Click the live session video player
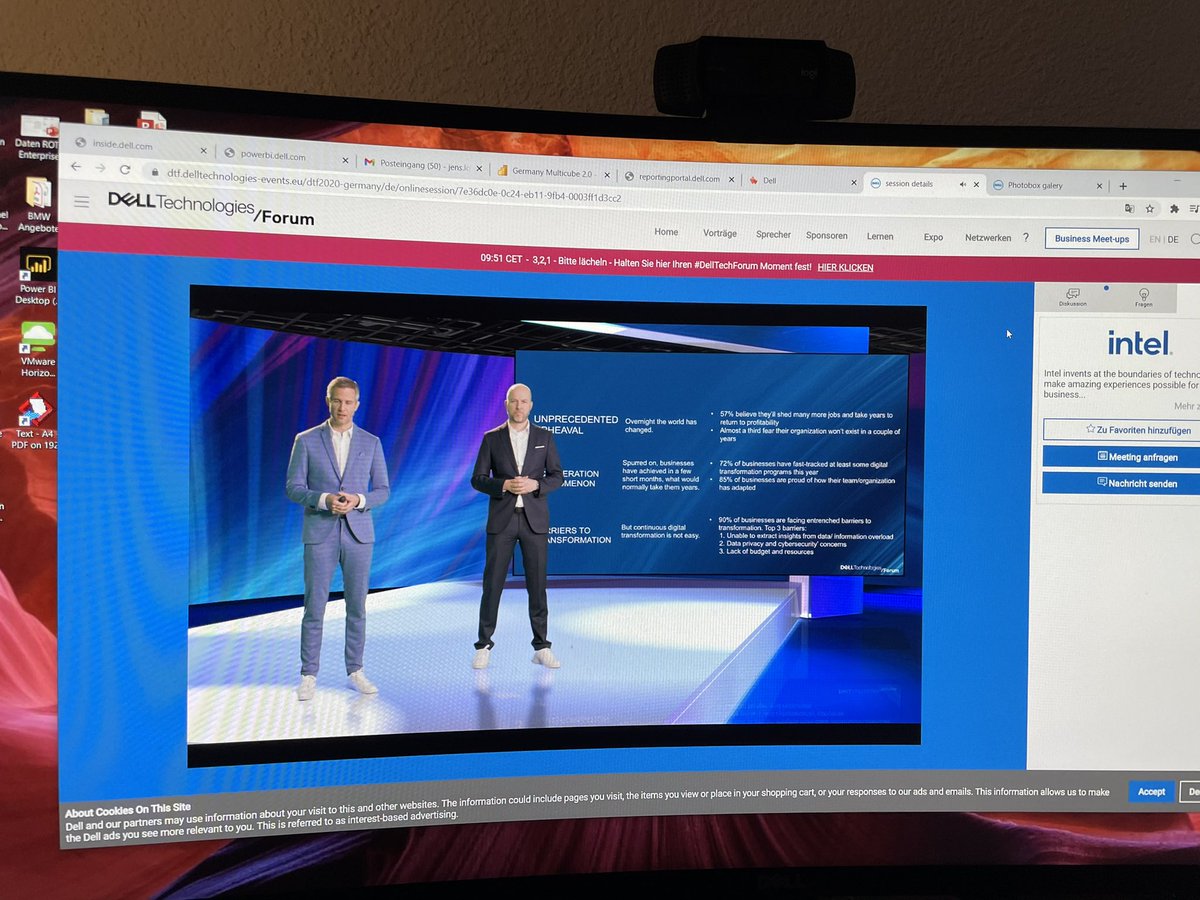Image resolution: width=1200 pixels, height=900 pixels. tap(557, 525)
